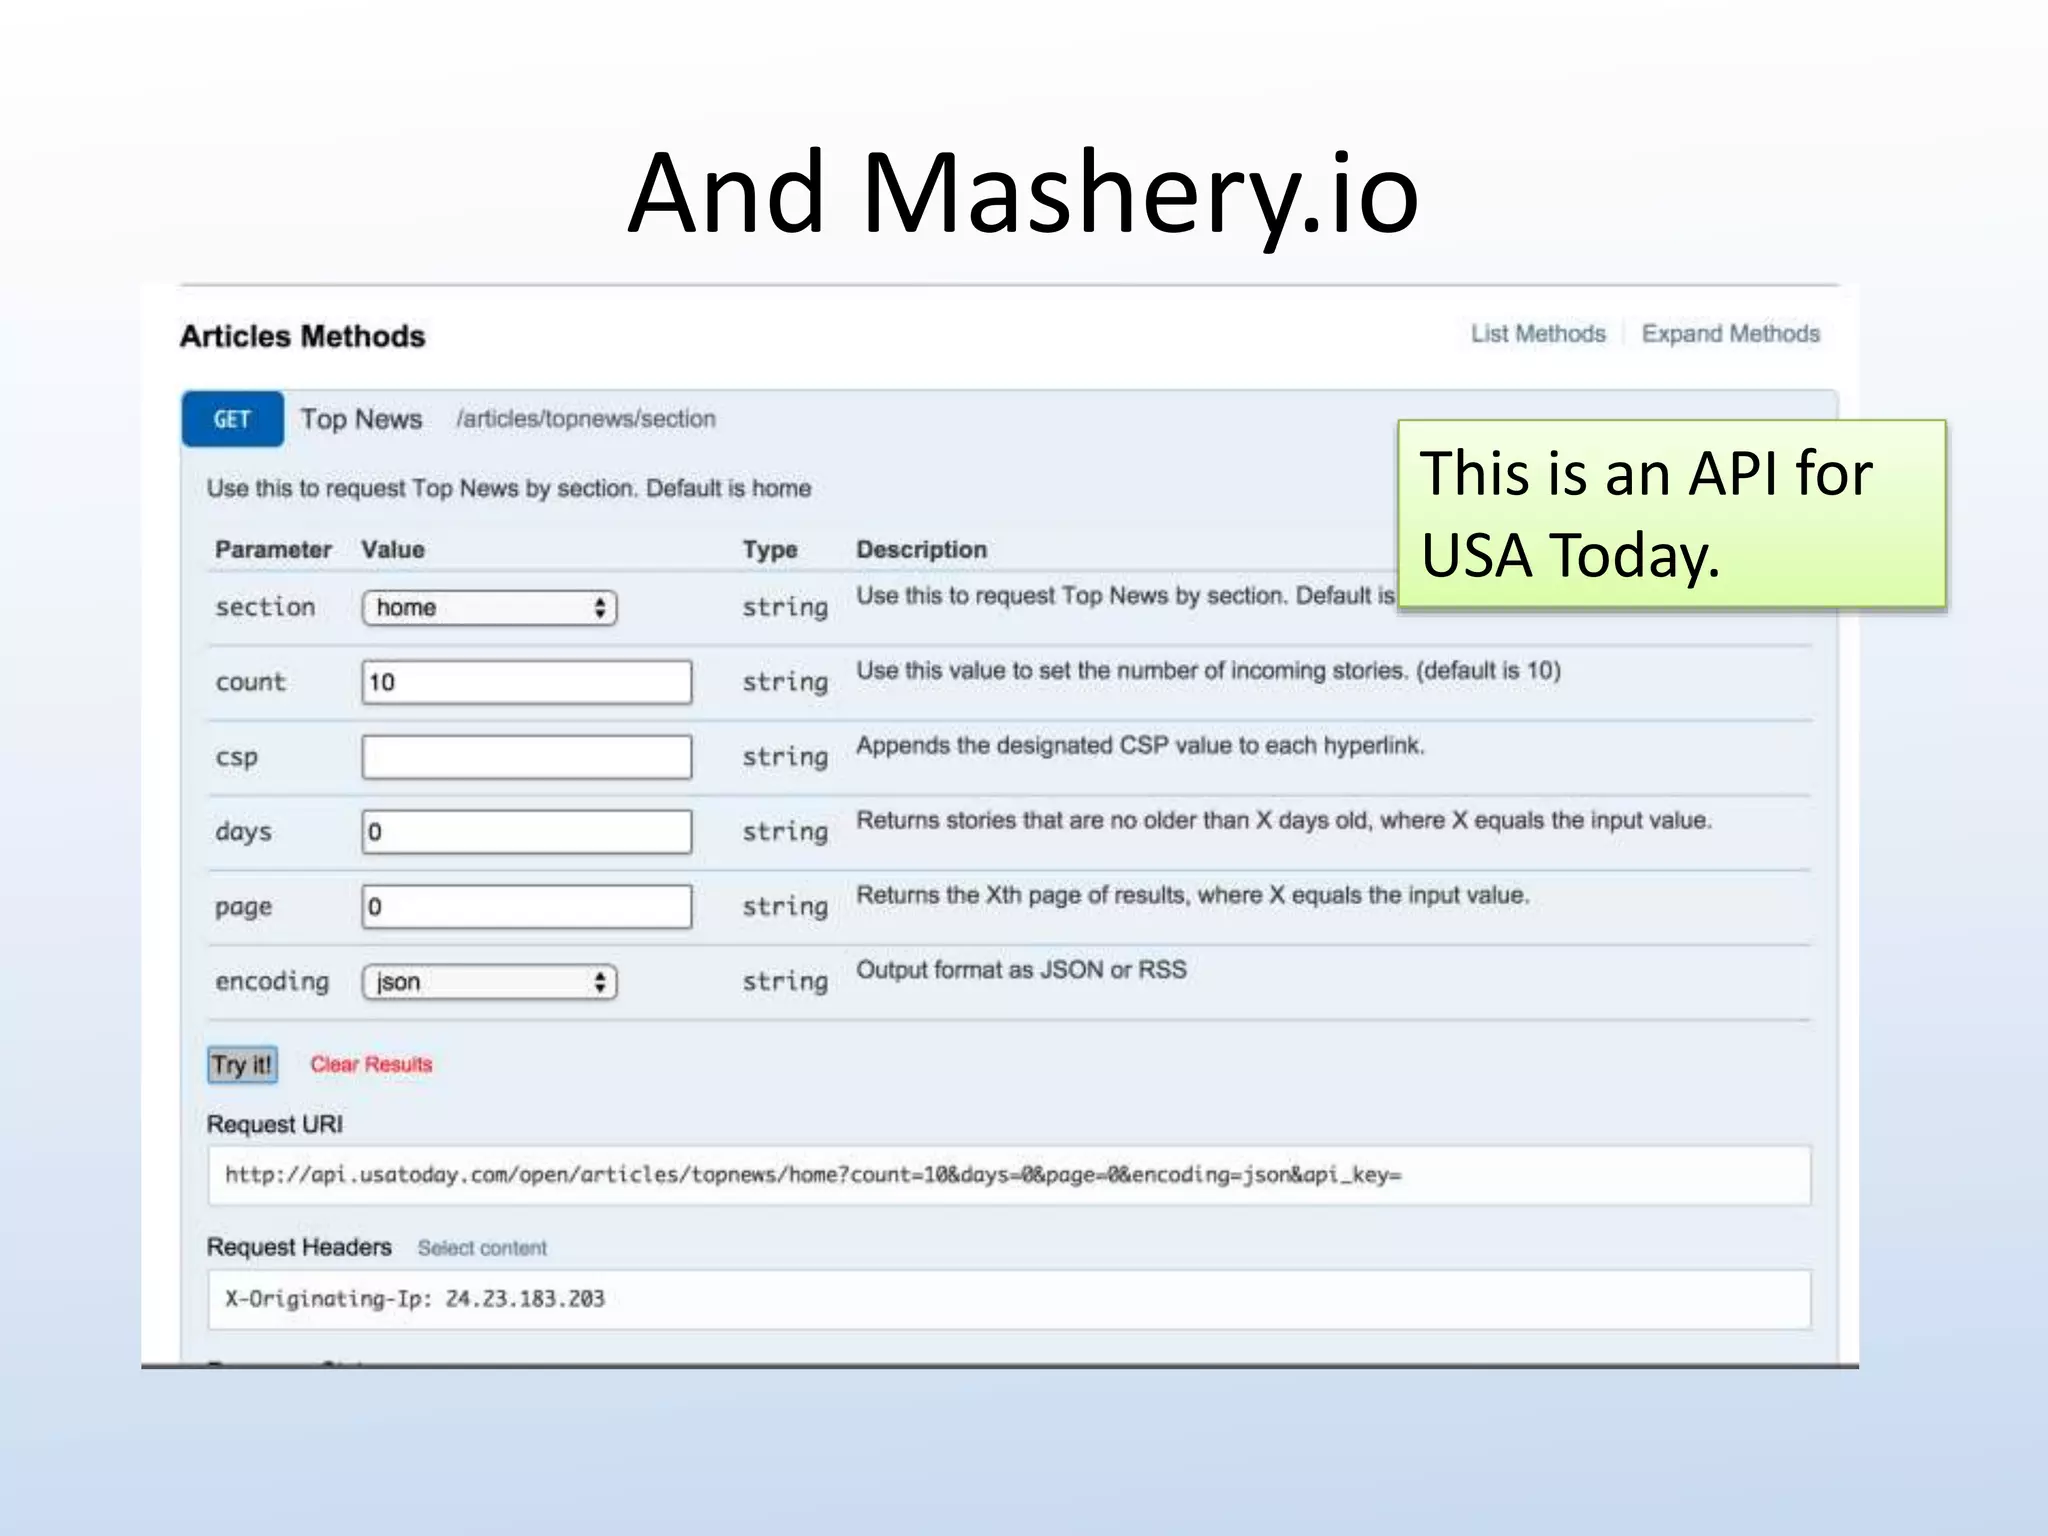
Task: Click the Select content link
Action: pyautogui.click(x=482, y=1248)
